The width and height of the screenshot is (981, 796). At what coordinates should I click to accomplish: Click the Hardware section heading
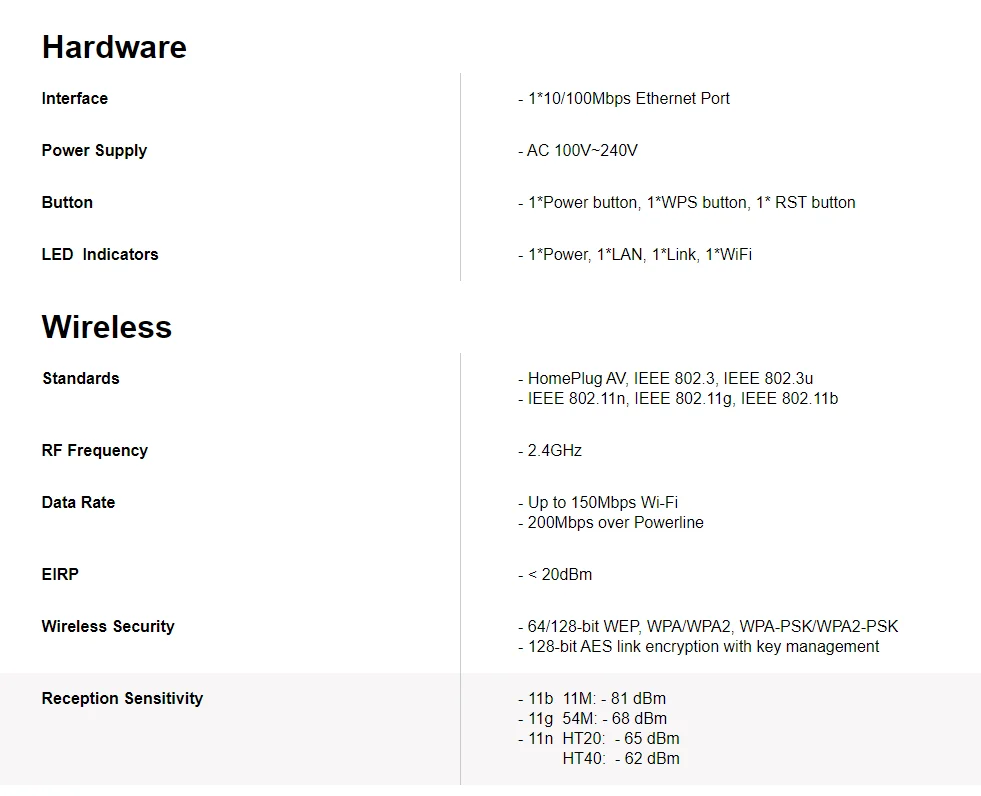114,47
